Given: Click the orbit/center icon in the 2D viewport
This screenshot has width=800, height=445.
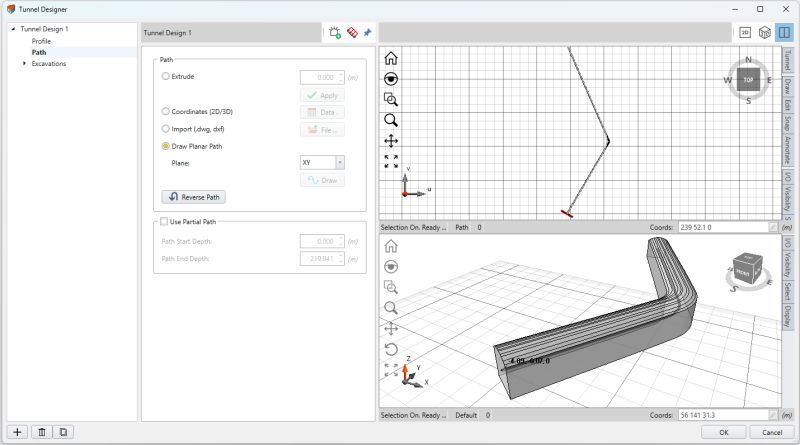Looking at the screenshot, I should click(391, 79).
